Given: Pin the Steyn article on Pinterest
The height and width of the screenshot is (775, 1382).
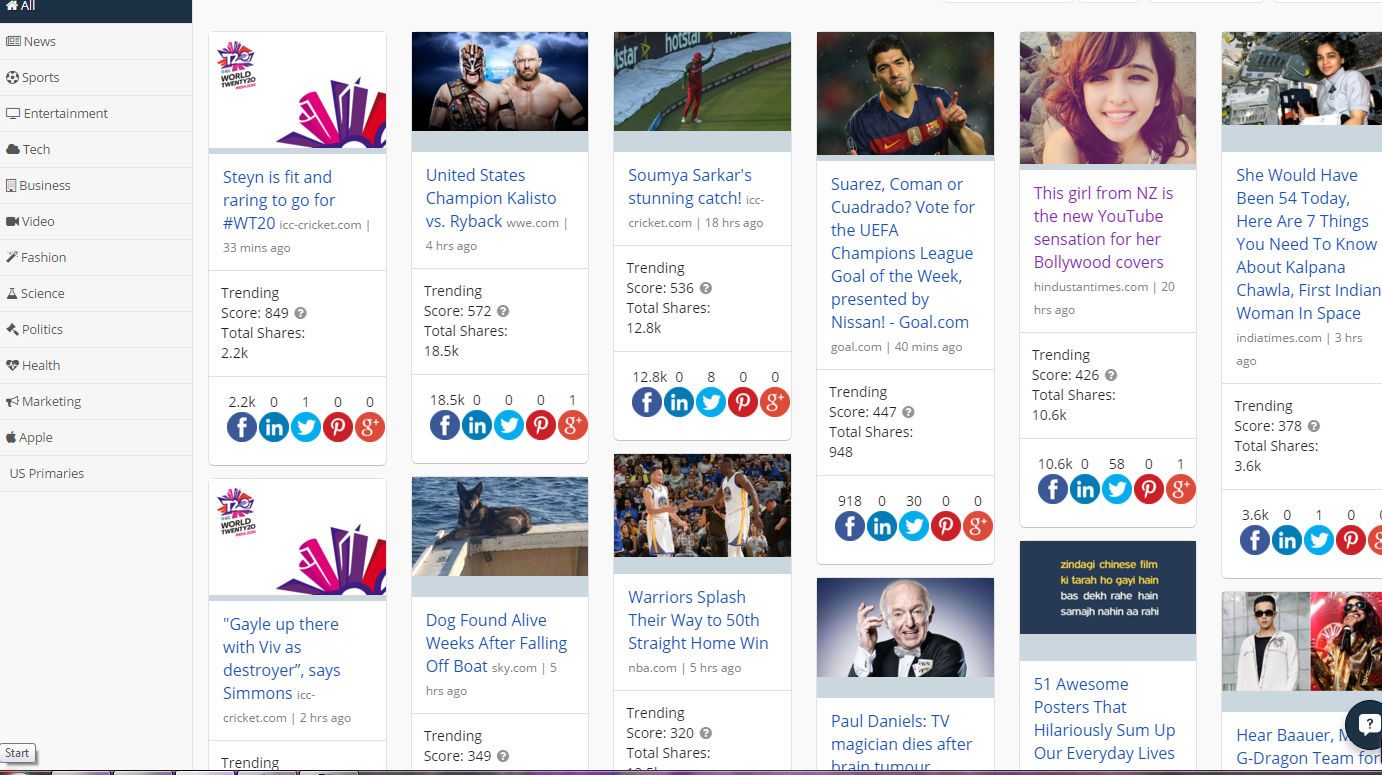Looking at the screenshot, I should click(x=338, y=427).
